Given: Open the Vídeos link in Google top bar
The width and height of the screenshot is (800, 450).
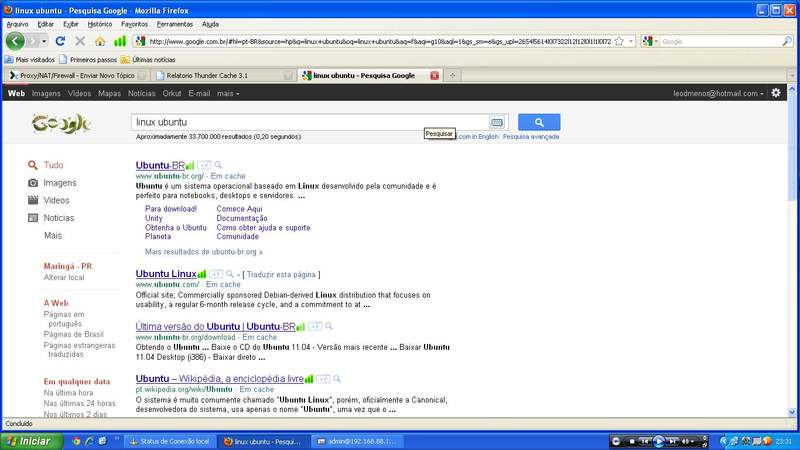Looking at the screenshot, I should coord(79,93).
